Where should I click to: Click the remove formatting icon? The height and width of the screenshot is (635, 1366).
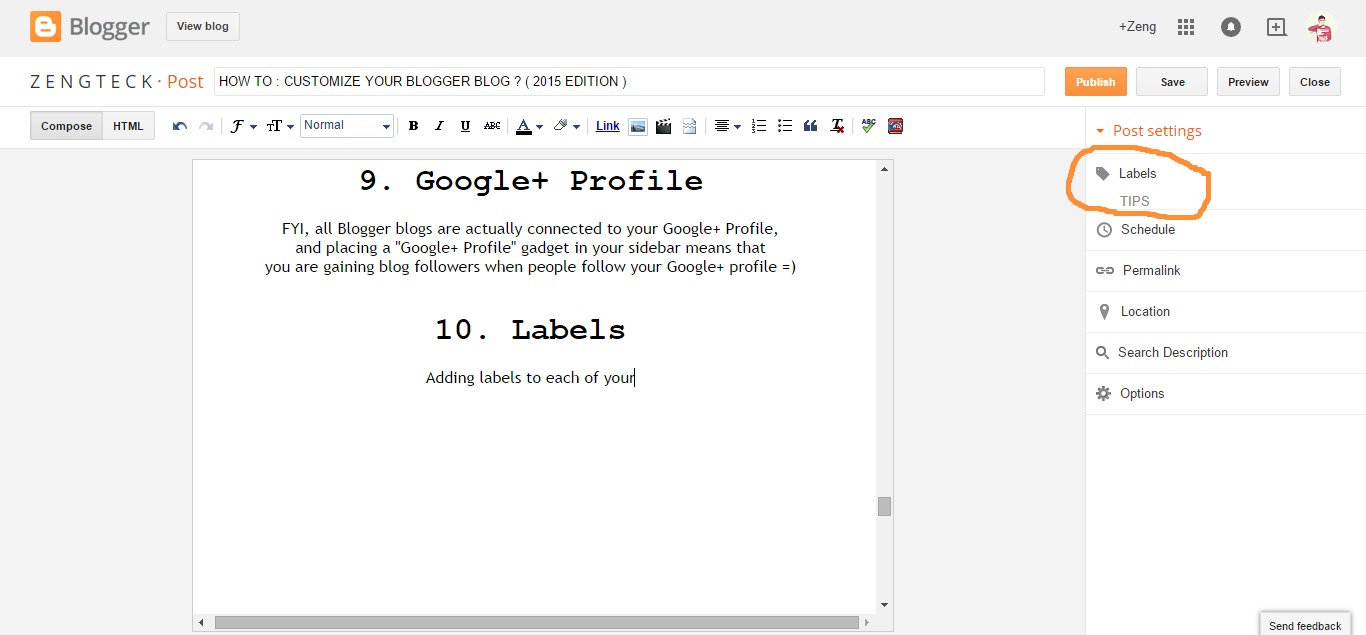coord(838,126)
